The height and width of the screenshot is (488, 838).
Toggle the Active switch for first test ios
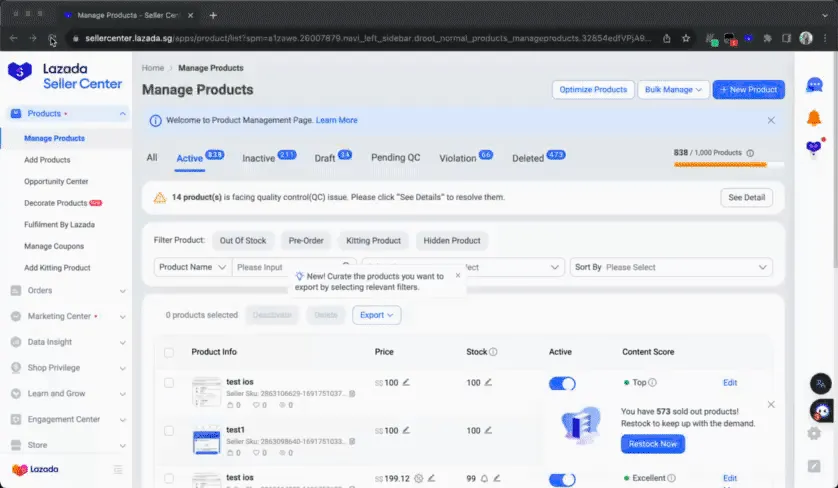[x=562, y=383]
